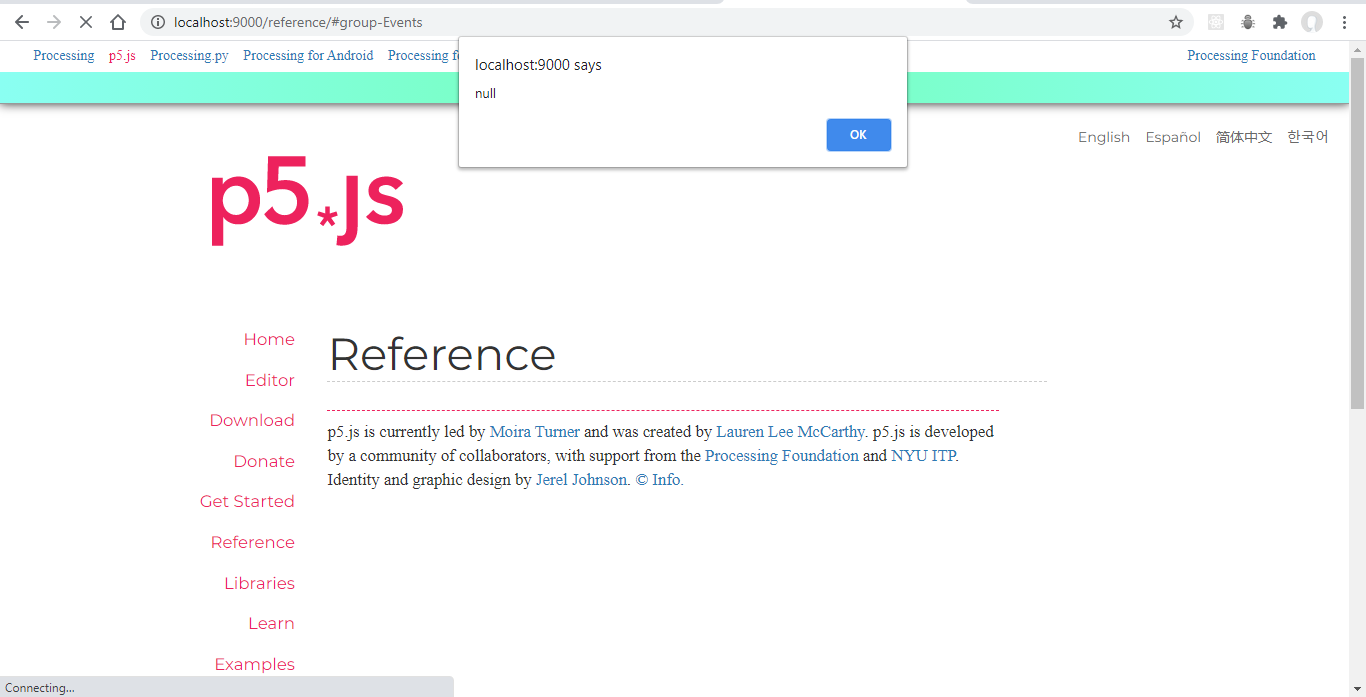Open the user profile avatar
1366x697 pixels.
pos(1312,22)
